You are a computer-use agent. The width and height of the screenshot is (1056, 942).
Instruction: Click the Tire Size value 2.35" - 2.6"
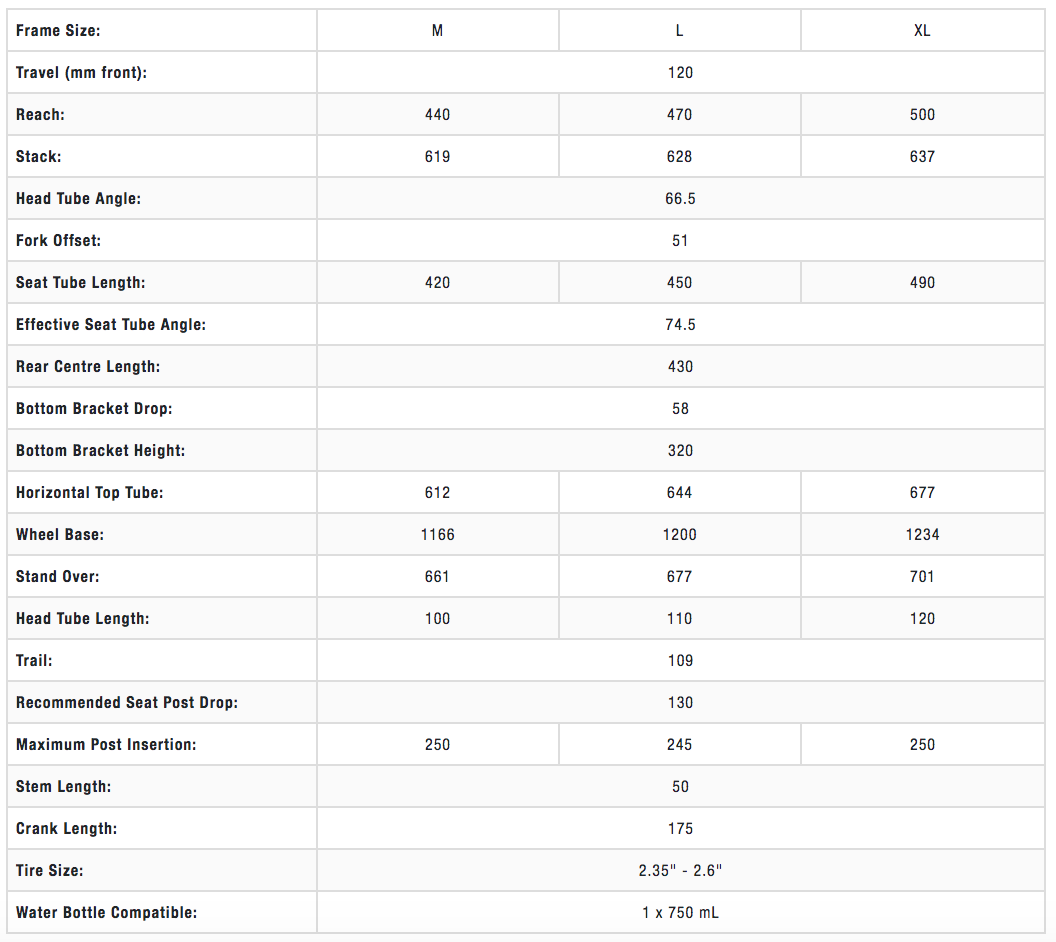click(680, 870)
